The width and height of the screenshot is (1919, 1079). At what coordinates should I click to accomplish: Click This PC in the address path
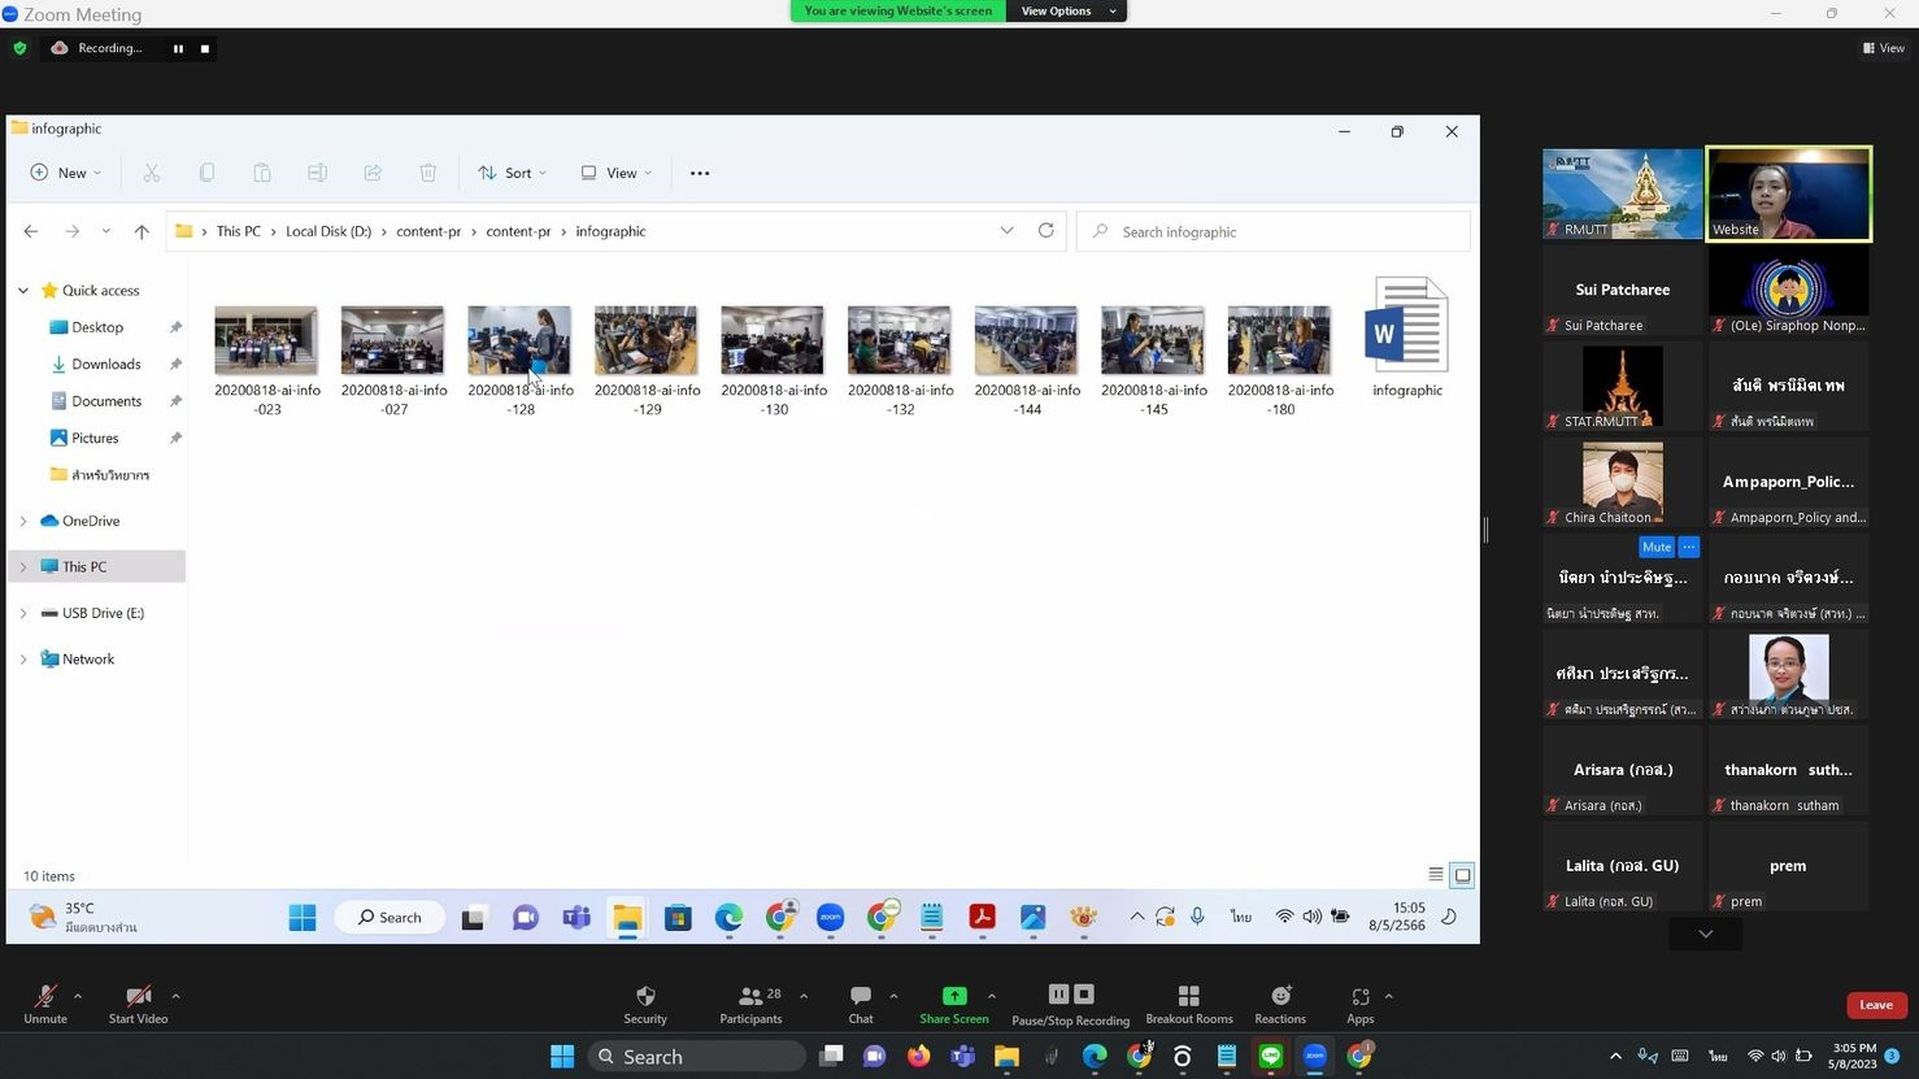[238, 231]
